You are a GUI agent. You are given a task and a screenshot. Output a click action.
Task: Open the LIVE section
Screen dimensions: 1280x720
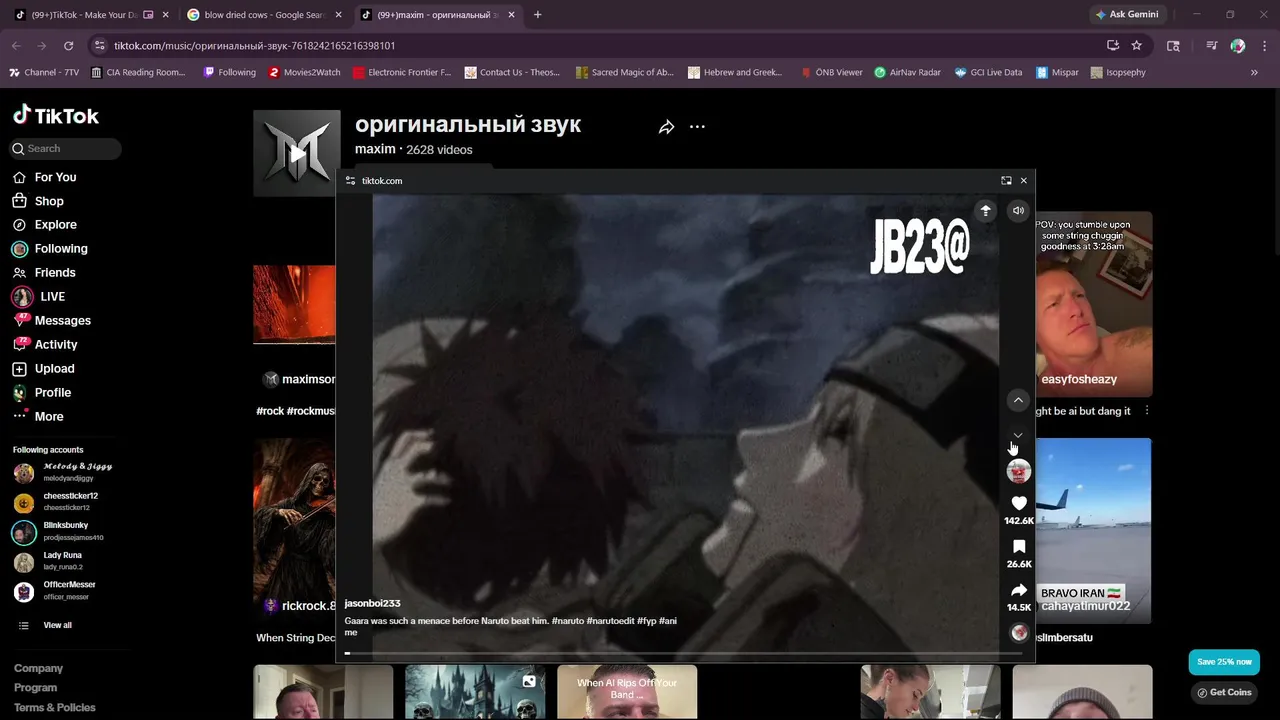tap(39, 297)
